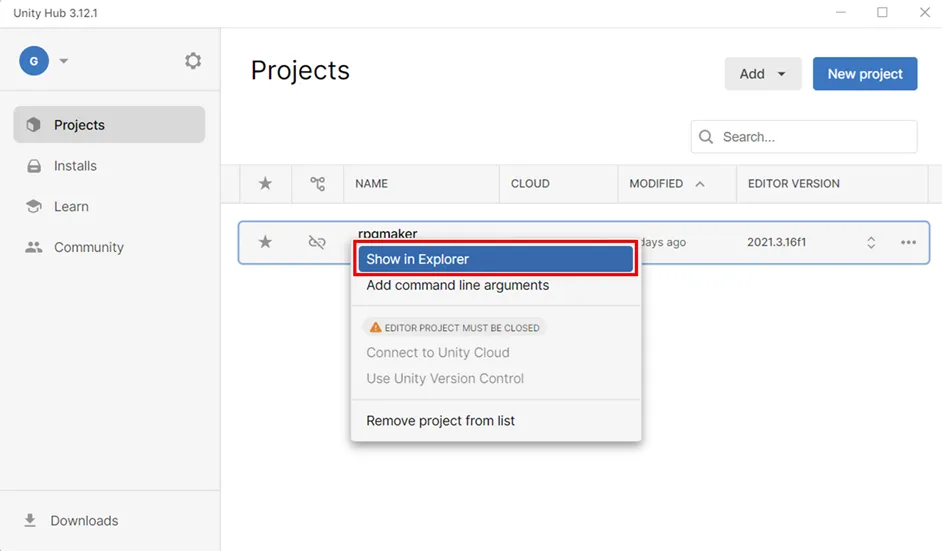Toggle the favorite star on rpgmaker project

(265, 242)
